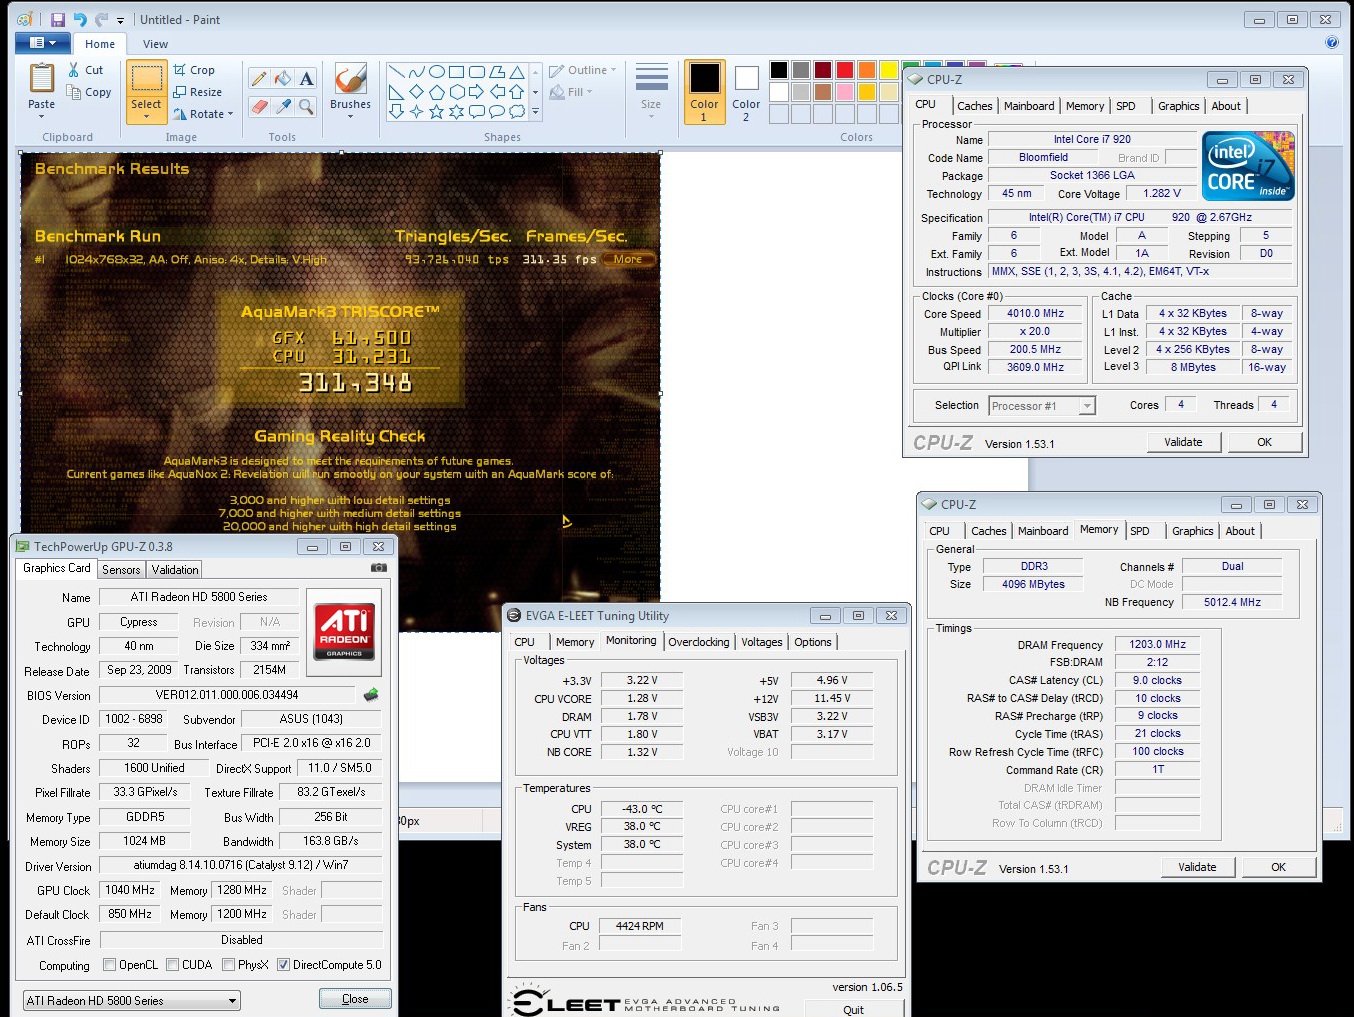Select the Color picker eyedropper tool
The height and width of the screenshot is (1017, 1354).
(283, 106)
